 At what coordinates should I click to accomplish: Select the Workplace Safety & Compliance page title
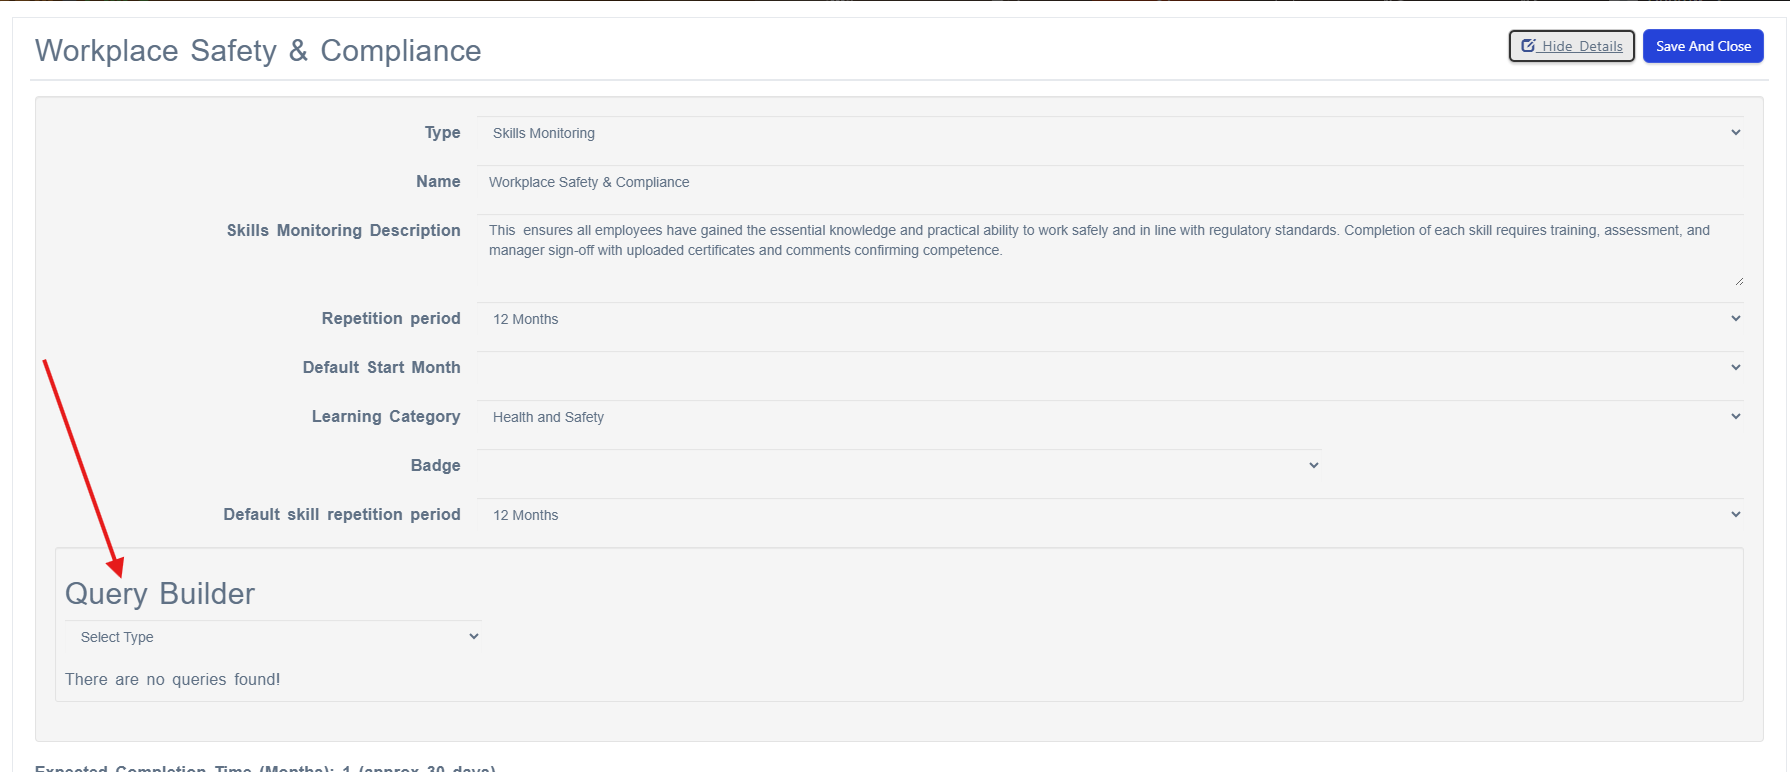coord(258,51)
